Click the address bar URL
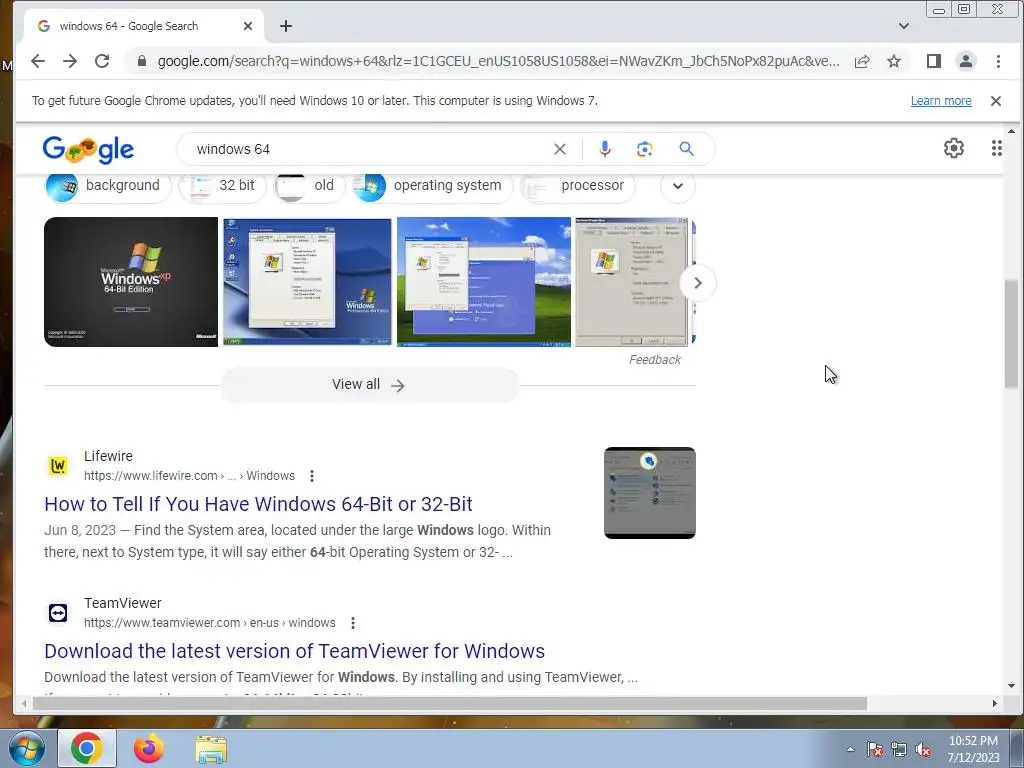Screen dimensions: 1024x768 tap(498, 61)
